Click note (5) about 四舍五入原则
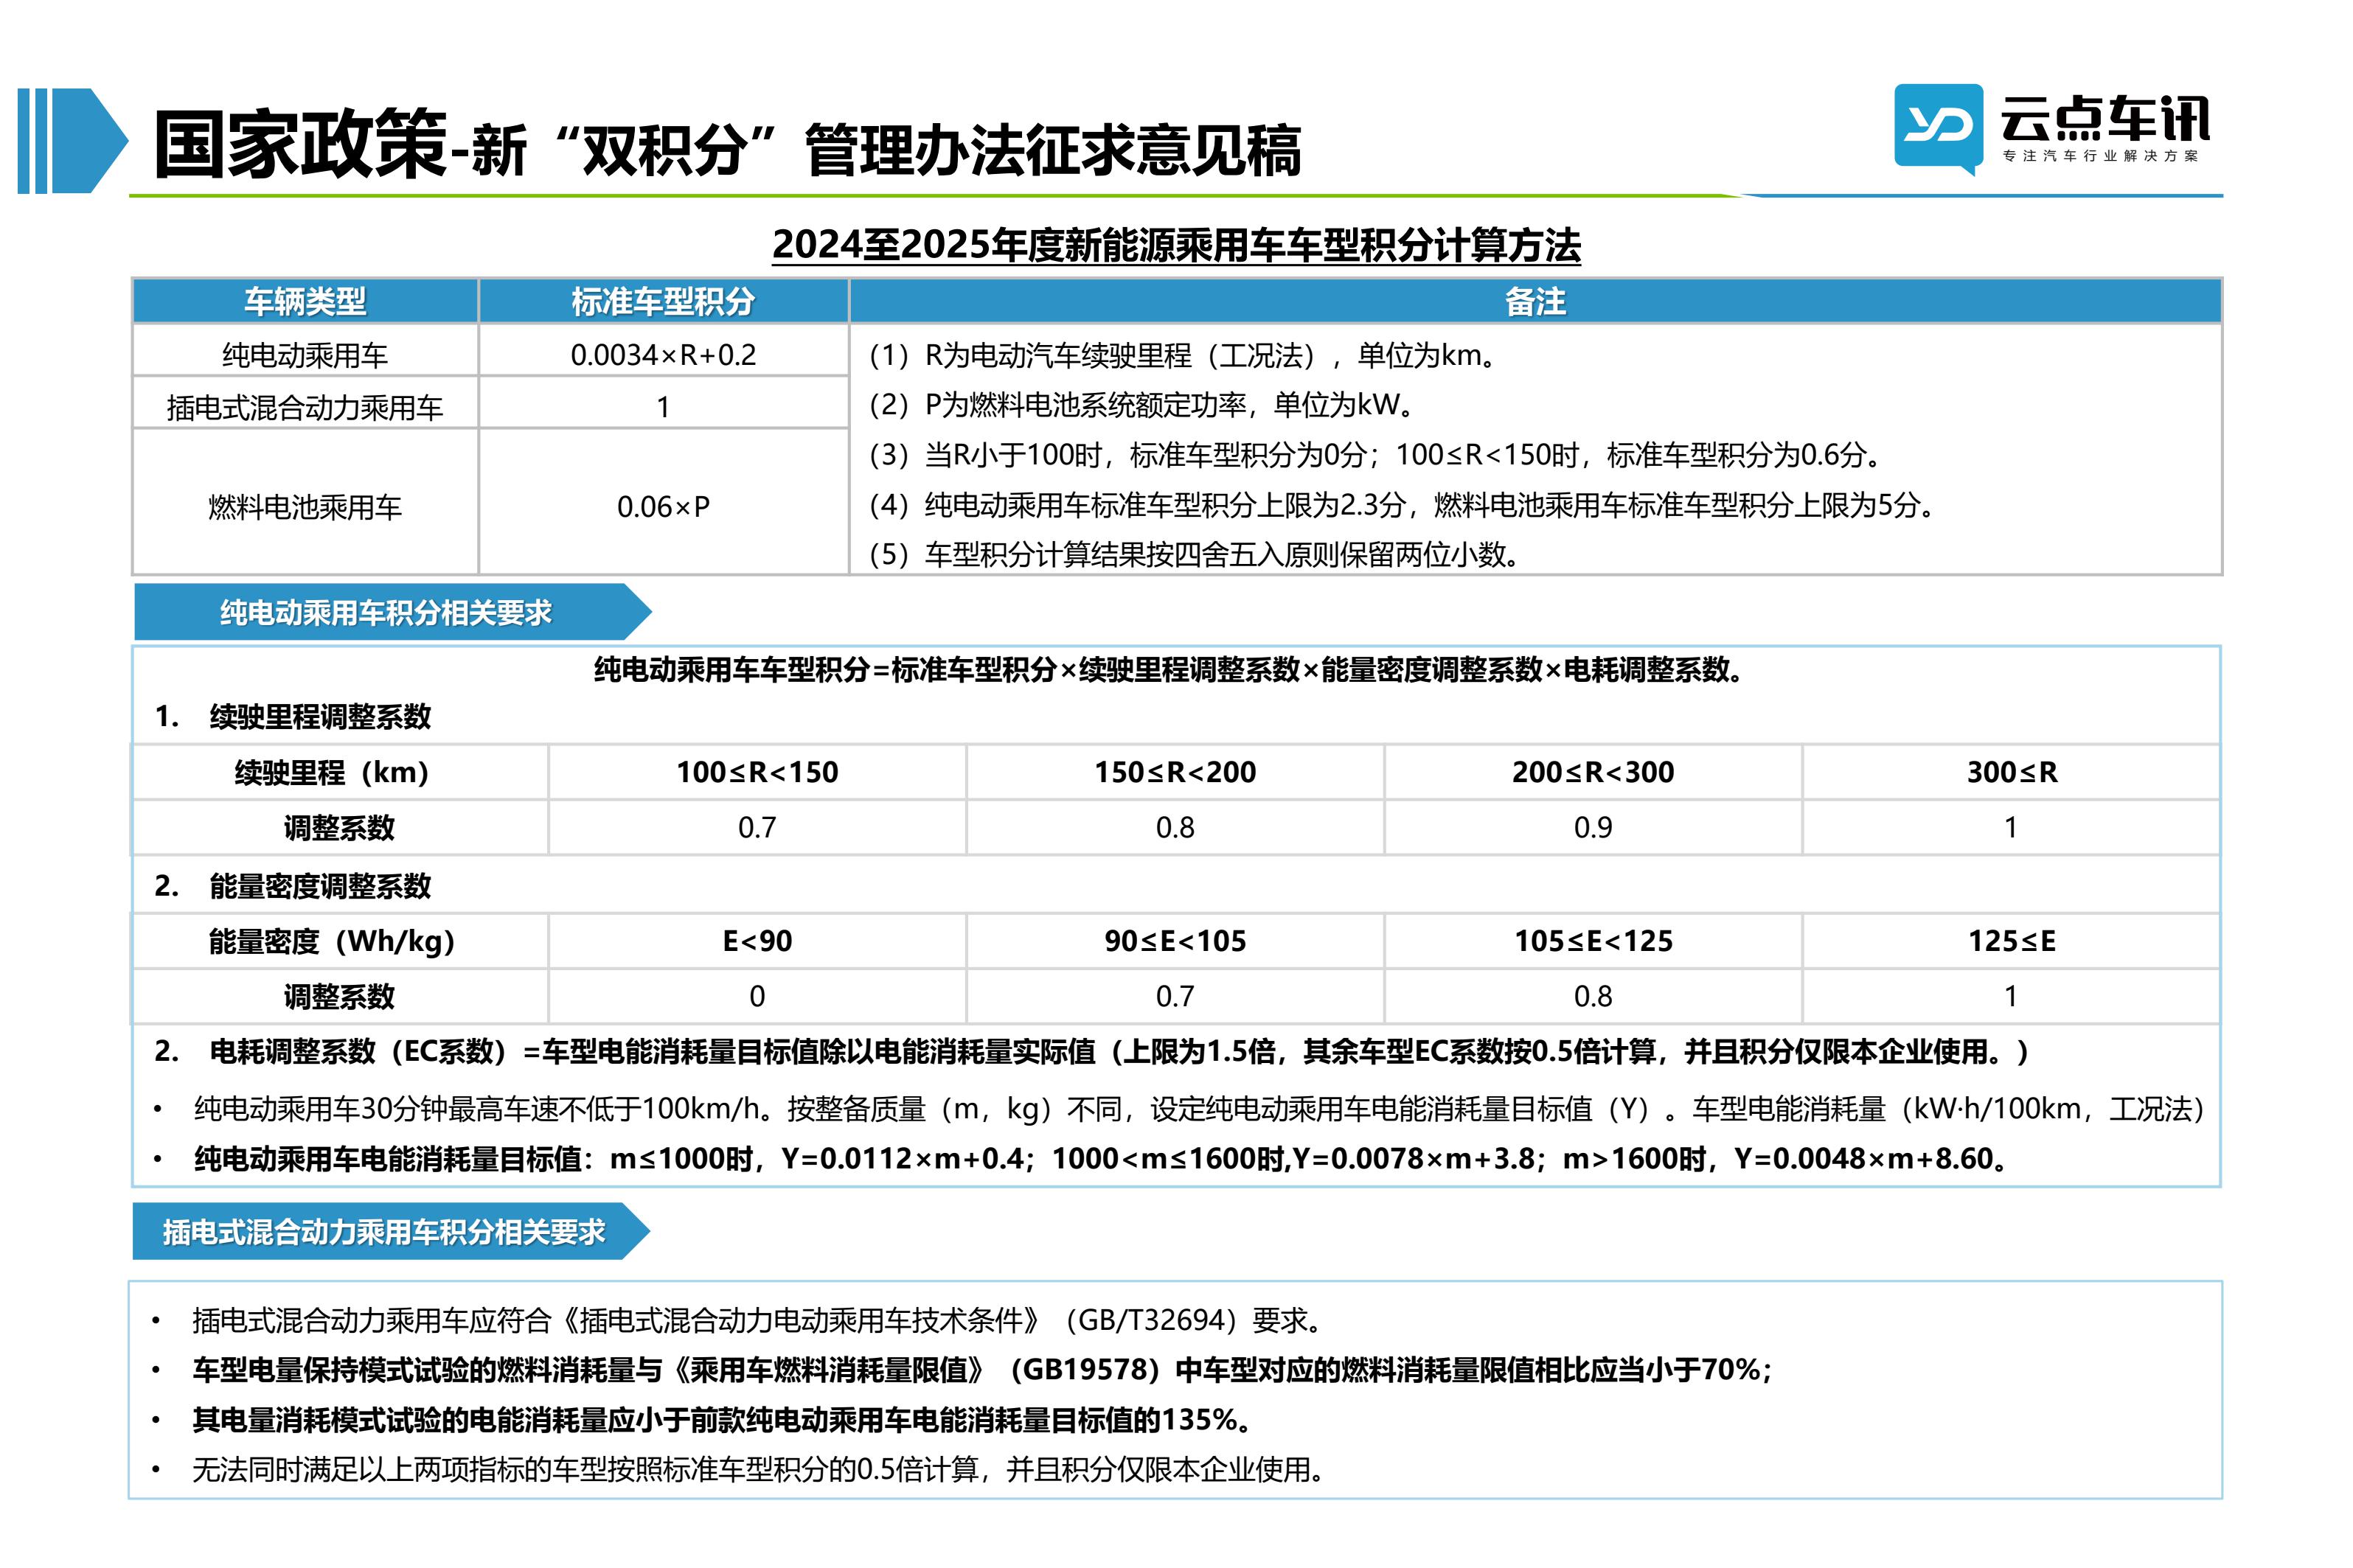The image size is (2353, 1568). pyautogui.click(x=1195, y=554)
